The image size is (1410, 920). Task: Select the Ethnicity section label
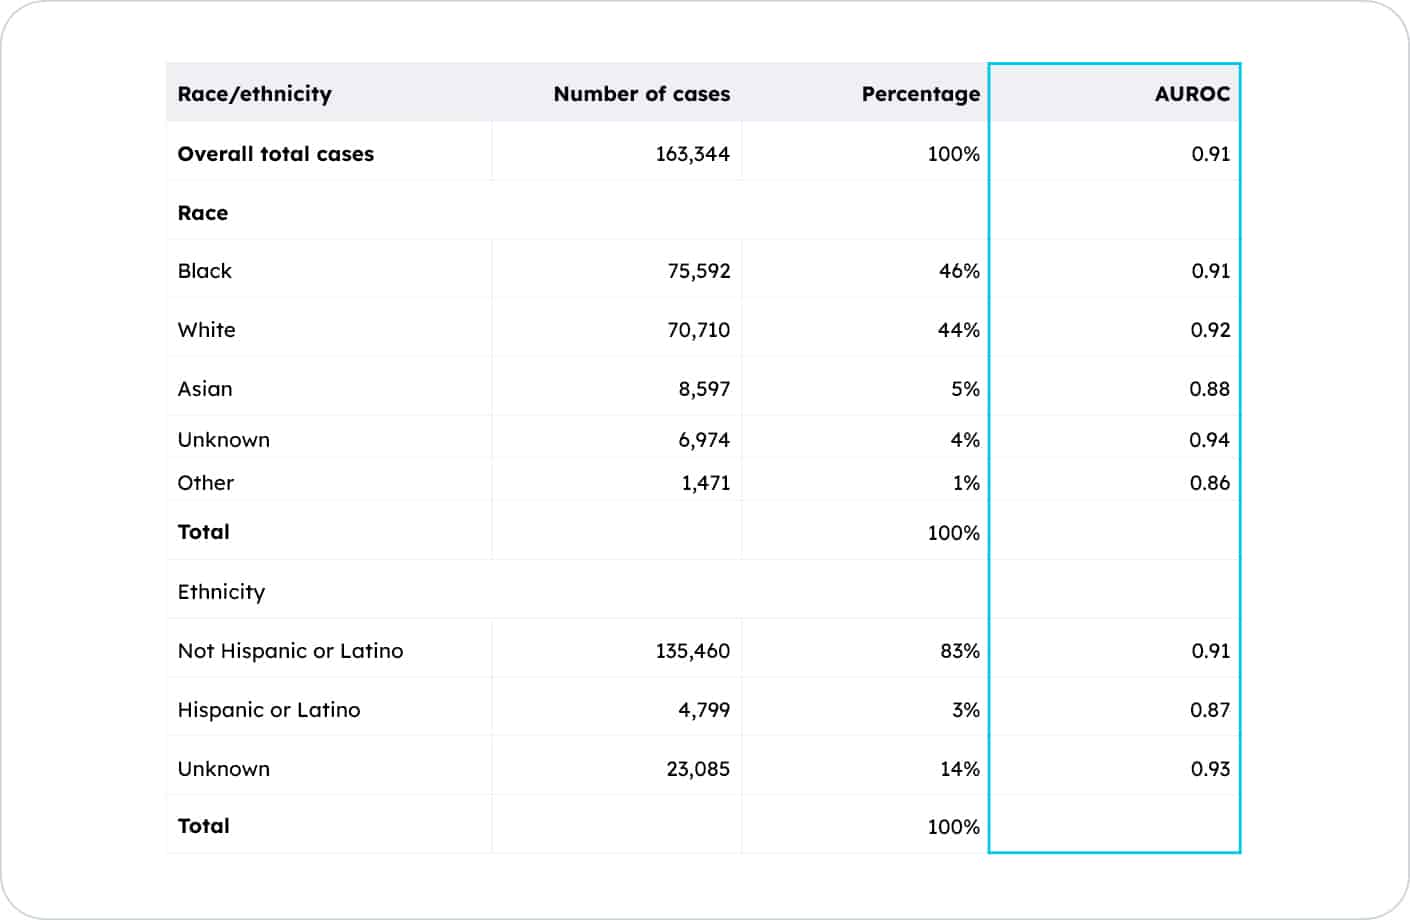point(221,592)
